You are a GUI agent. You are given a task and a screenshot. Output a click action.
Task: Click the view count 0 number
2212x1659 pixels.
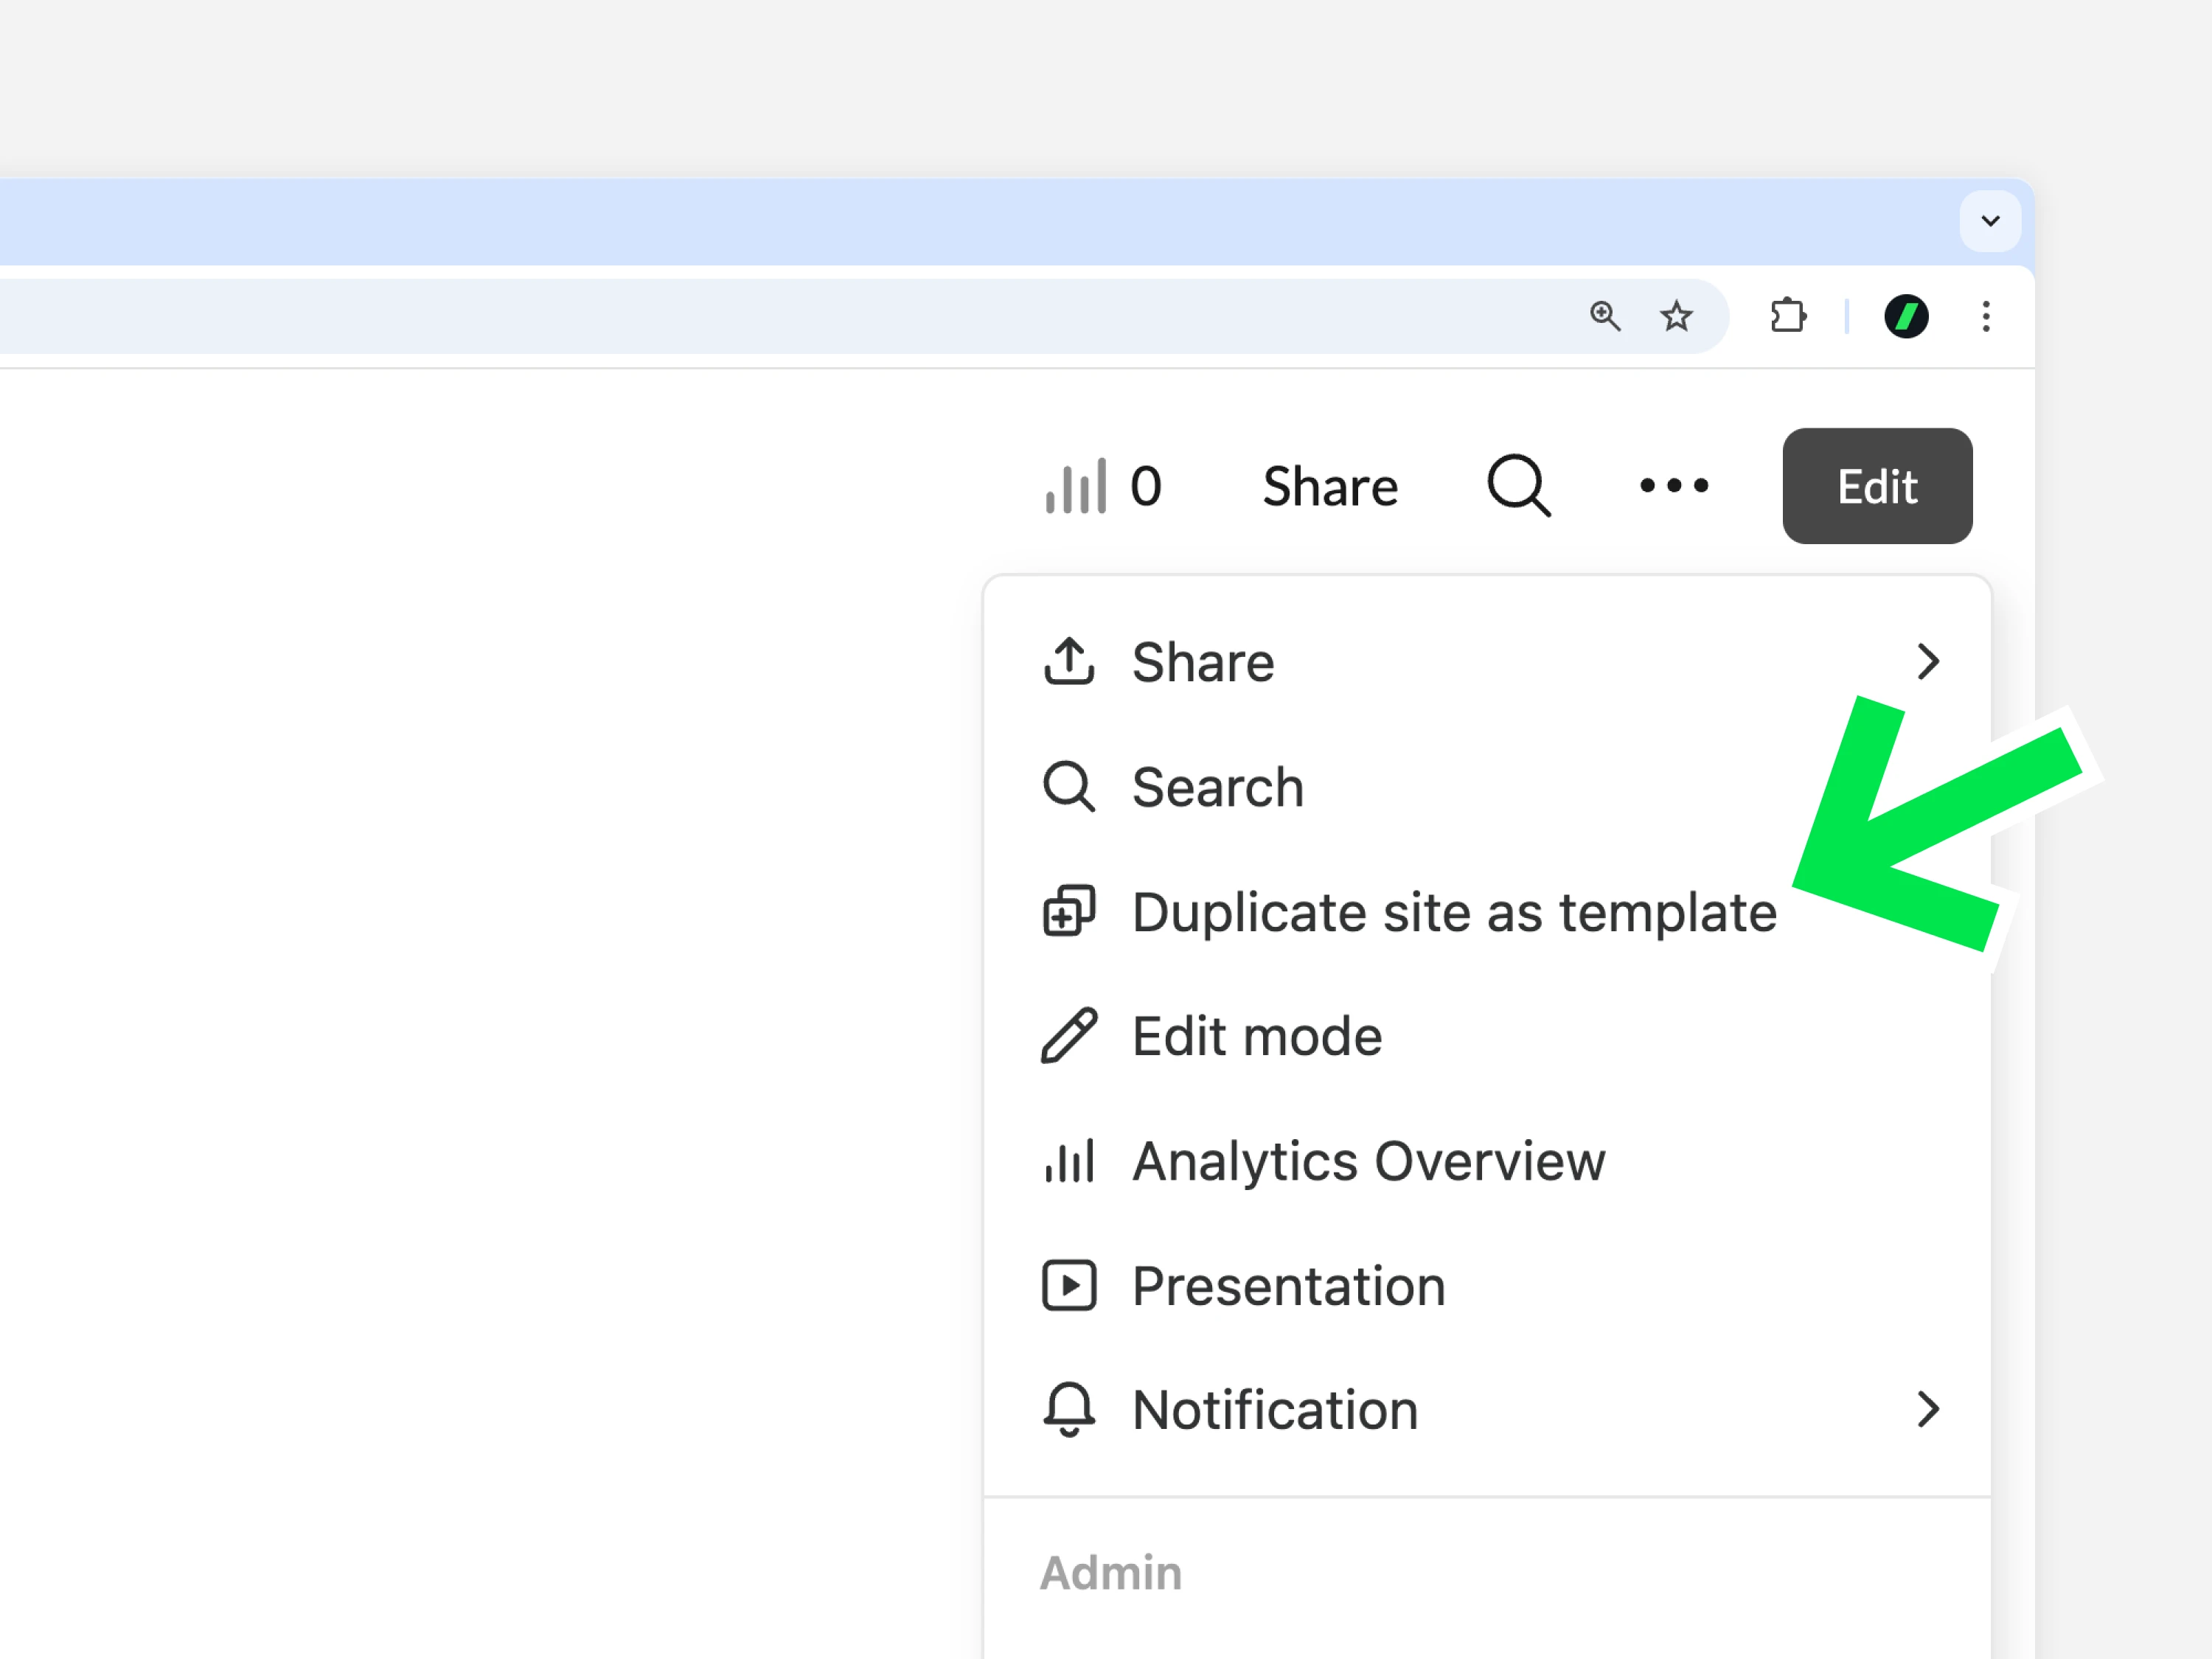pyautogui.click(x=1146, y=487)
